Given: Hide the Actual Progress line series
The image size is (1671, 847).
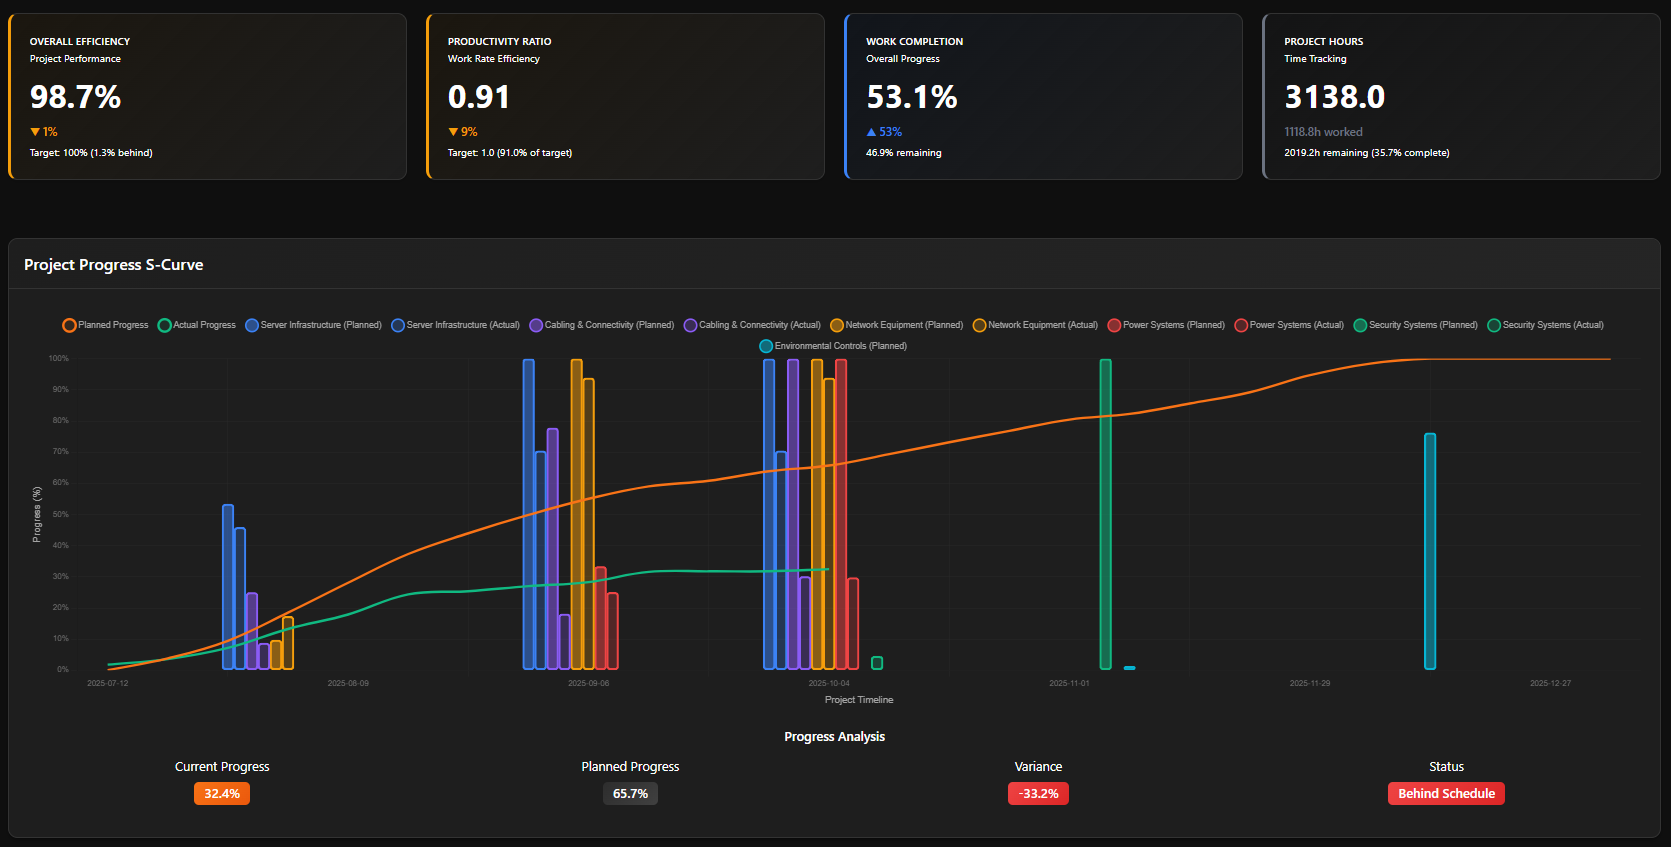Looking at the screenshot, I should coord(165,325).
